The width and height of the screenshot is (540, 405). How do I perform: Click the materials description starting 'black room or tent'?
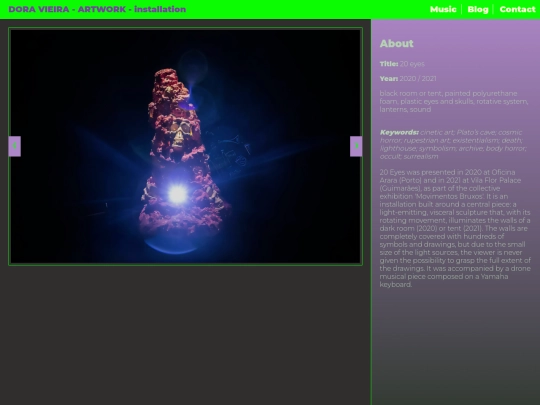click(x=454, y=102)
